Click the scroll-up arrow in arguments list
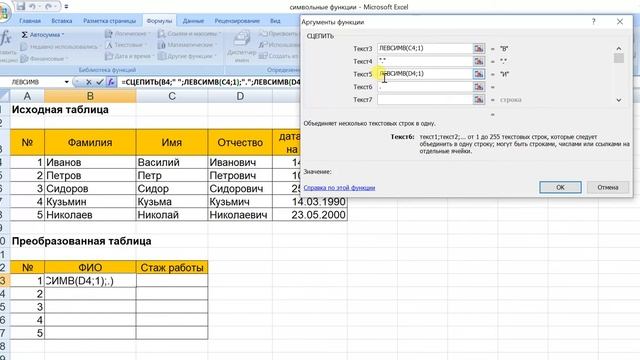 [619, 49]
